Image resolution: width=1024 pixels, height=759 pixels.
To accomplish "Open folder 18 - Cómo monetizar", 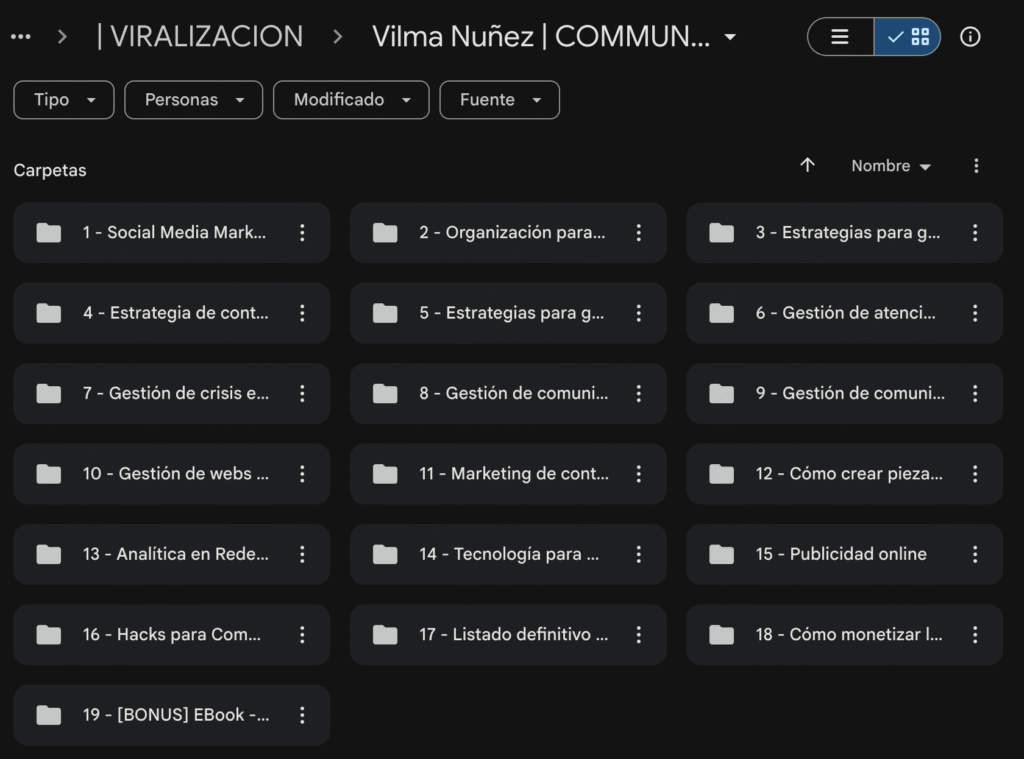I will [848, 635].
